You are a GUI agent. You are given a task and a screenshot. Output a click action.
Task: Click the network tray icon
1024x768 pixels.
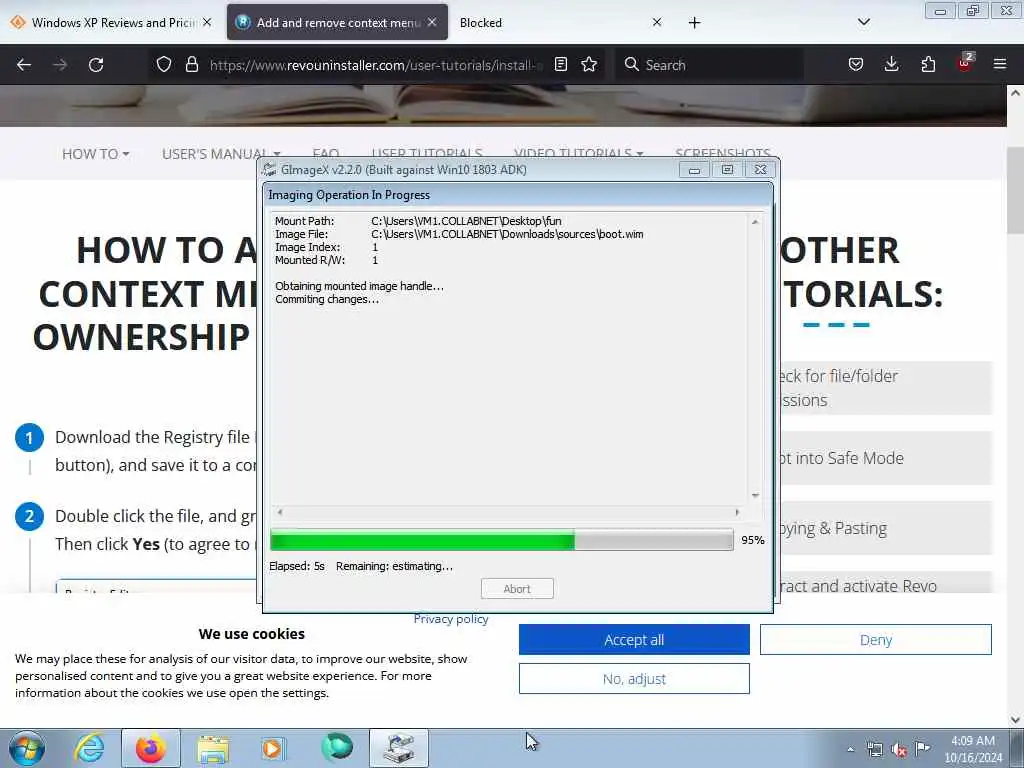click(x=874, y=749)
